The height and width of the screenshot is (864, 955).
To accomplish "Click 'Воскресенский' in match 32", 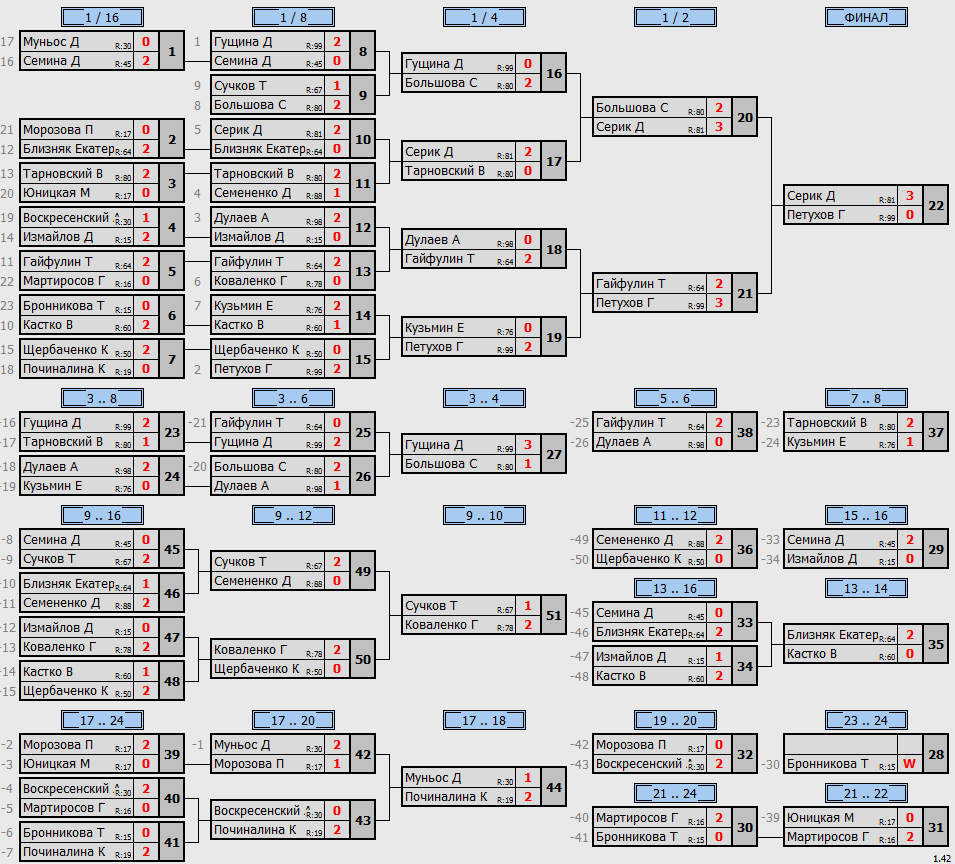I will click(x=638, y=764).
